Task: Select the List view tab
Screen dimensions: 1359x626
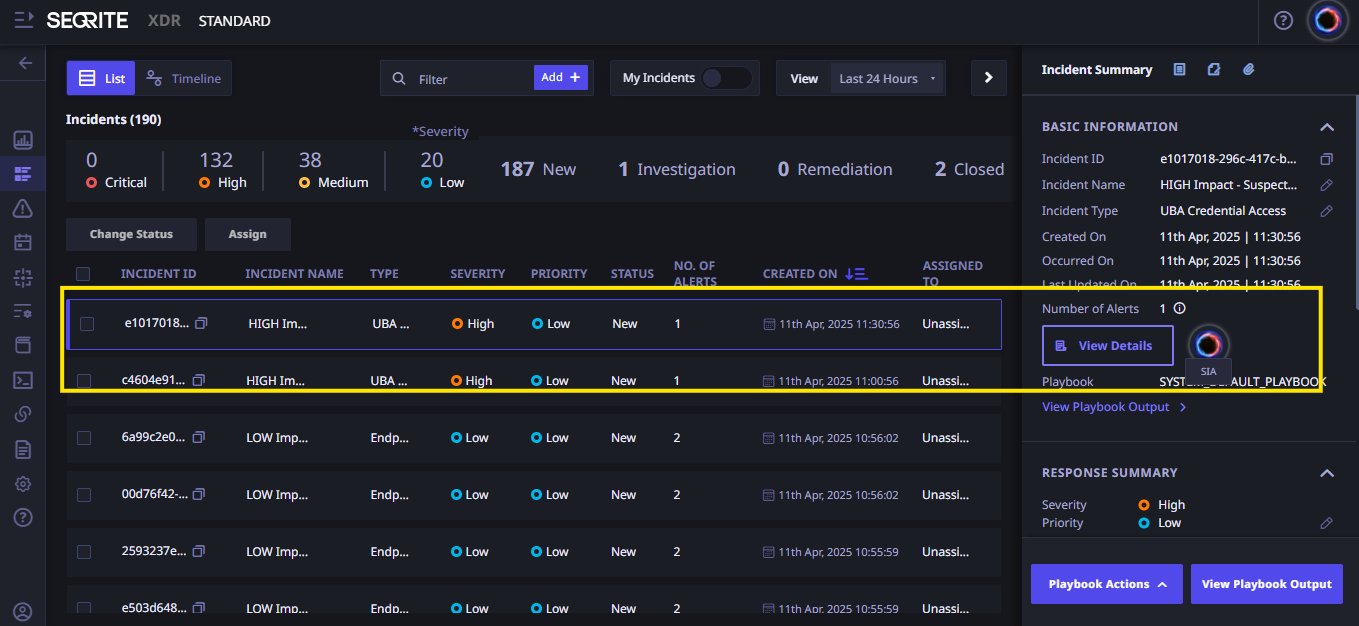Action: click(101, 78)
